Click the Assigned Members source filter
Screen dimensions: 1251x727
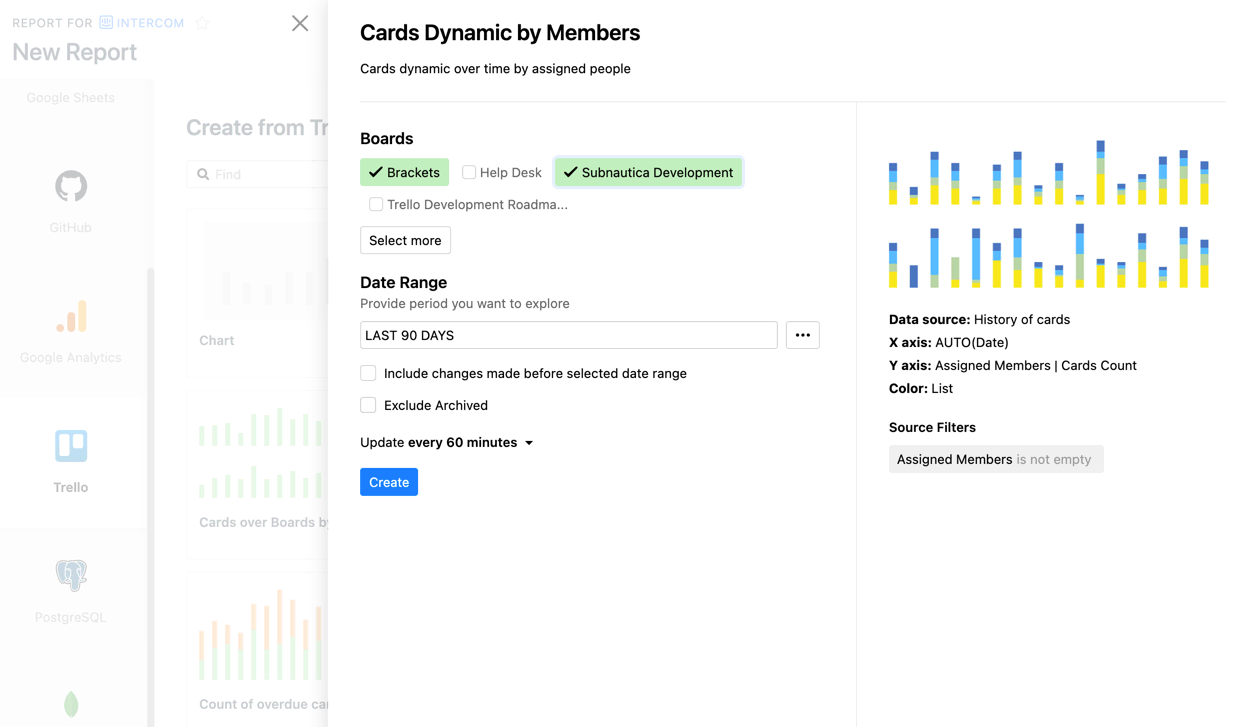click(x=996, y=459)
